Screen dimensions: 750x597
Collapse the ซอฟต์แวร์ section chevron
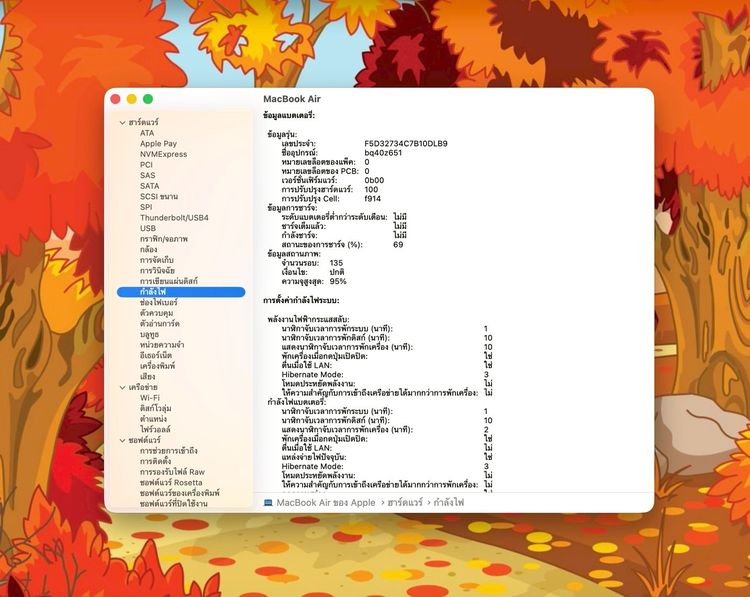click(122, 440)
